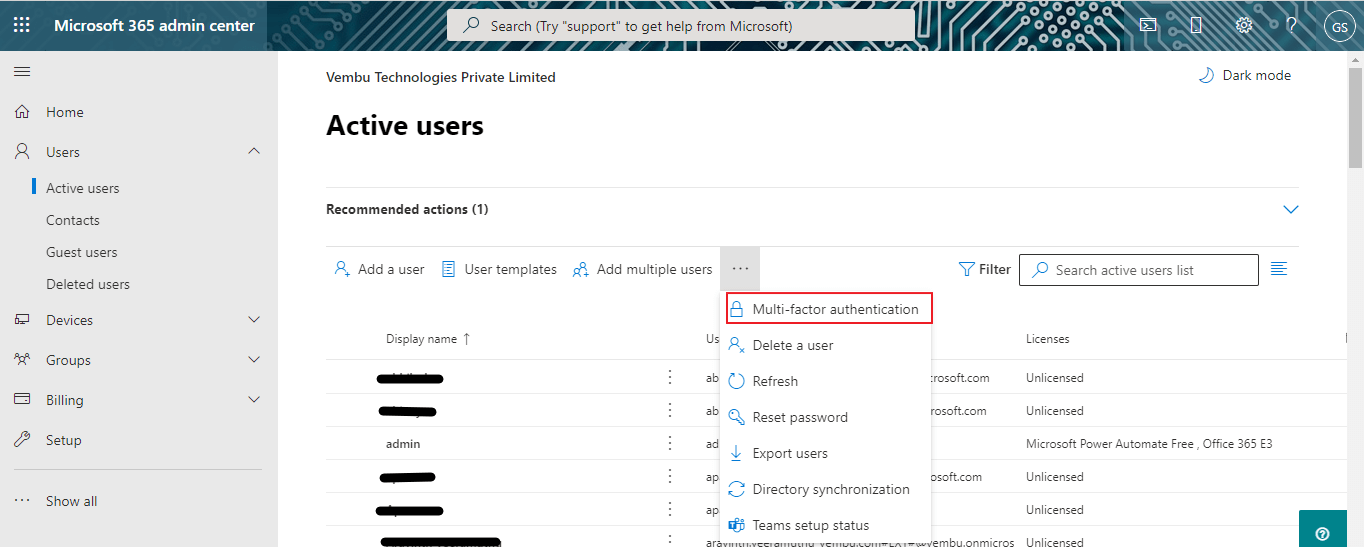Click Microsoft 365 admin center title

154,25
